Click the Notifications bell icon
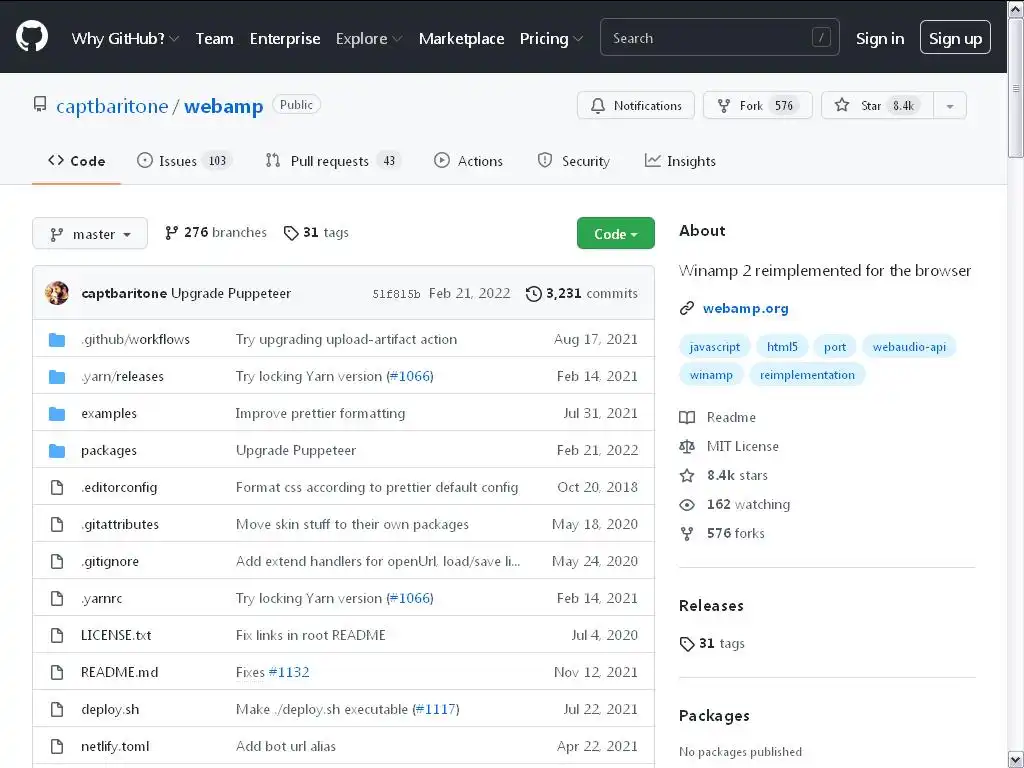The image size is (1024, 768). pyautogui.click(x=598, y=106)
